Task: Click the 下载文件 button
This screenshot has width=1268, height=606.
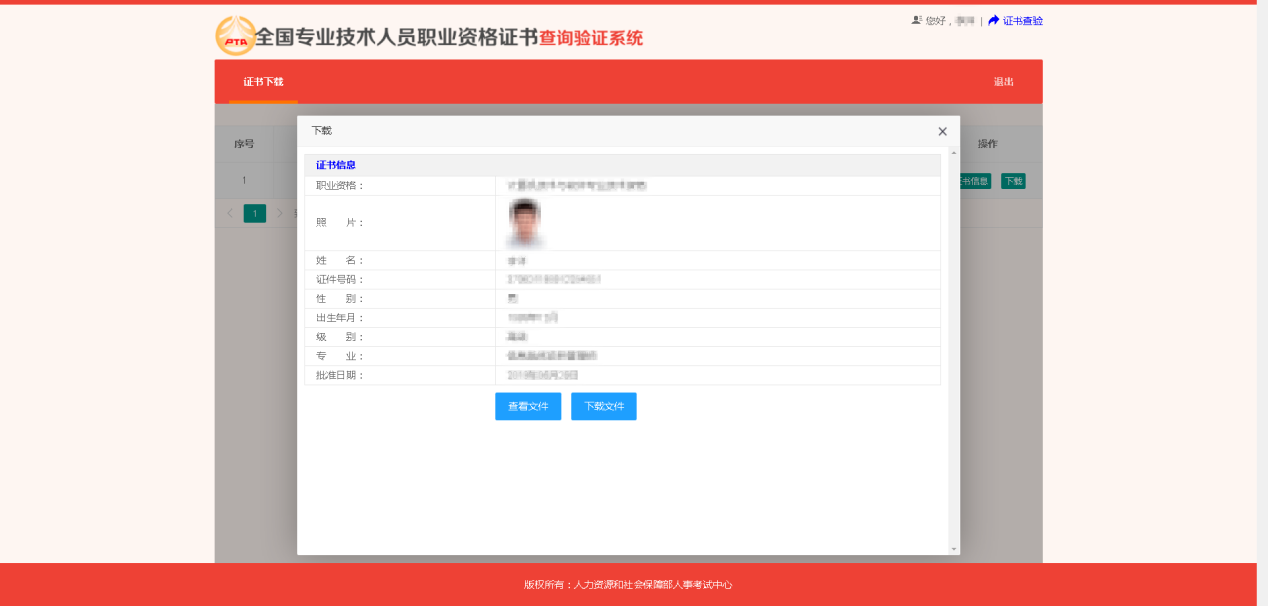Action: point(603,406)
